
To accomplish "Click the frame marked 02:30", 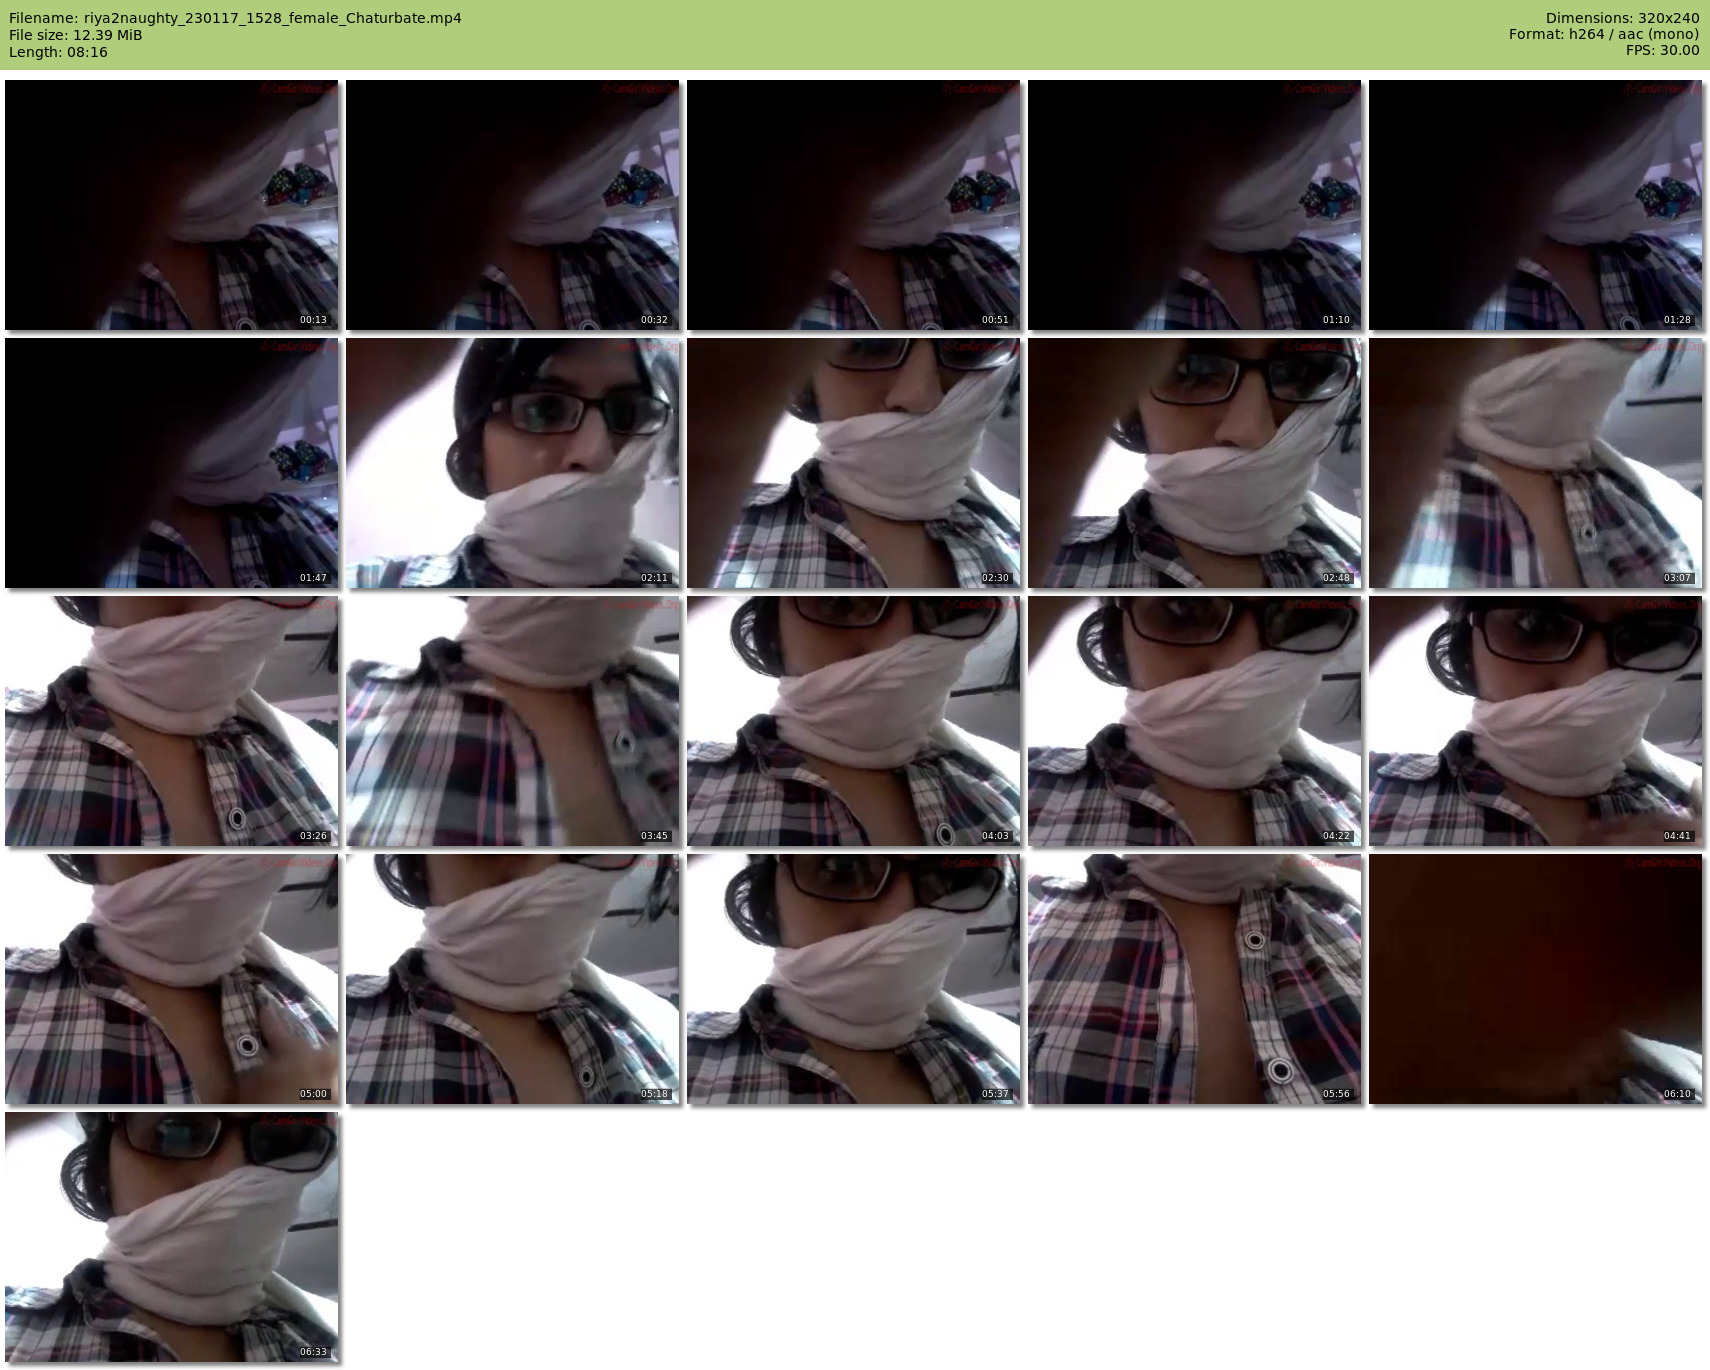I will point(853,463).
